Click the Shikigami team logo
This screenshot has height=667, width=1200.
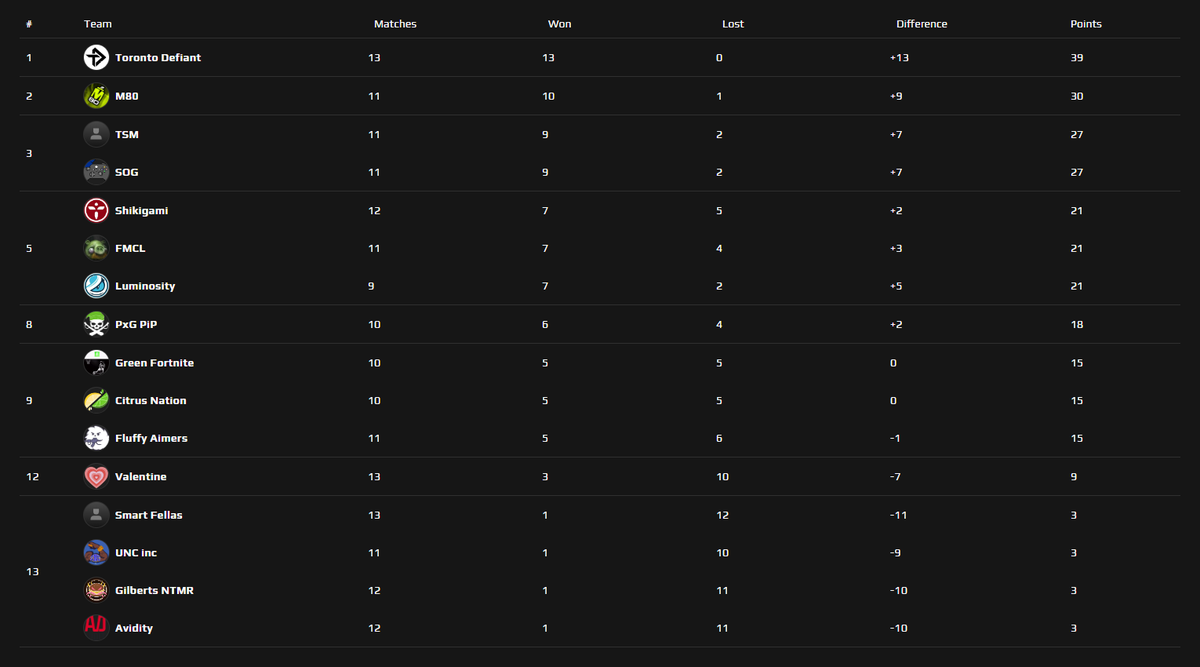[x=96, y=210]
